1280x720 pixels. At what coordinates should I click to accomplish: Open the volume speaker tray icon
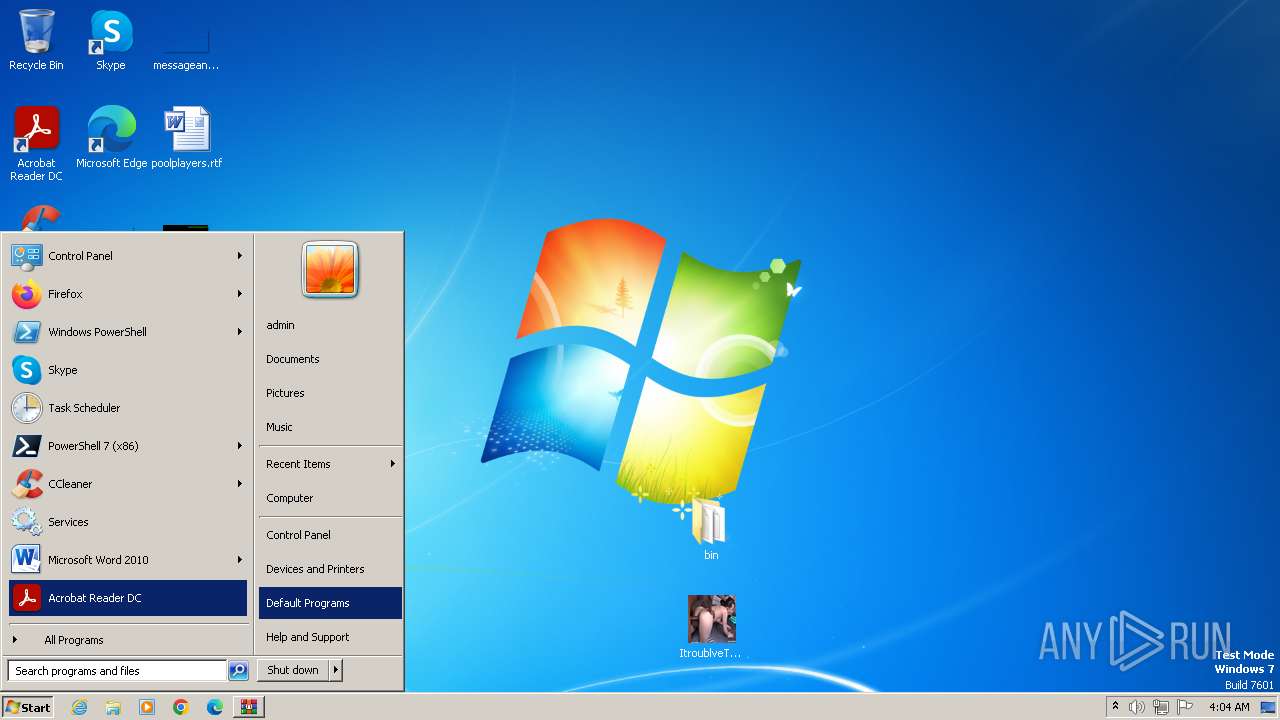(x=1137, y=707)
